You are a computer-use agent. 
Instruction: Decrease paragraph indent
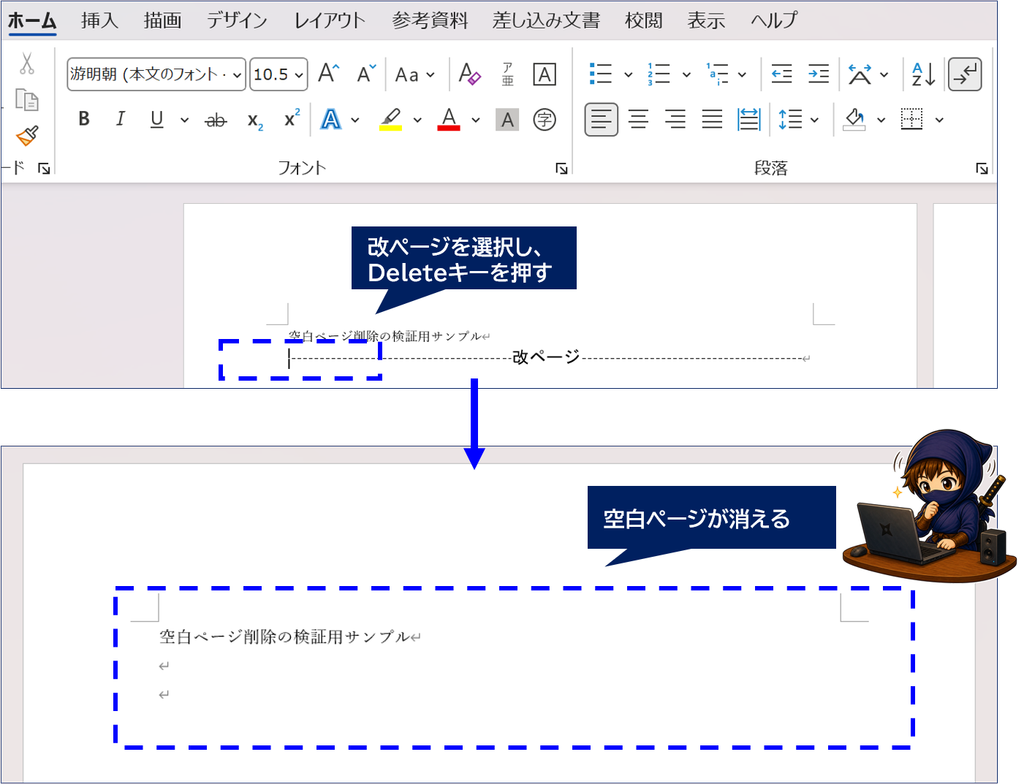[x=781, y=74]
